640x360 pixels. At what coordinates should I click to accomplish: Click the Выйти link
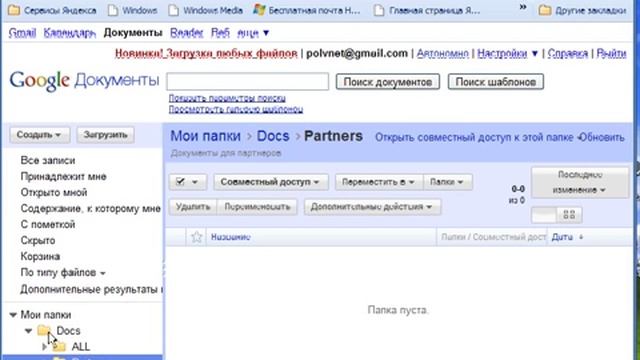611,53
